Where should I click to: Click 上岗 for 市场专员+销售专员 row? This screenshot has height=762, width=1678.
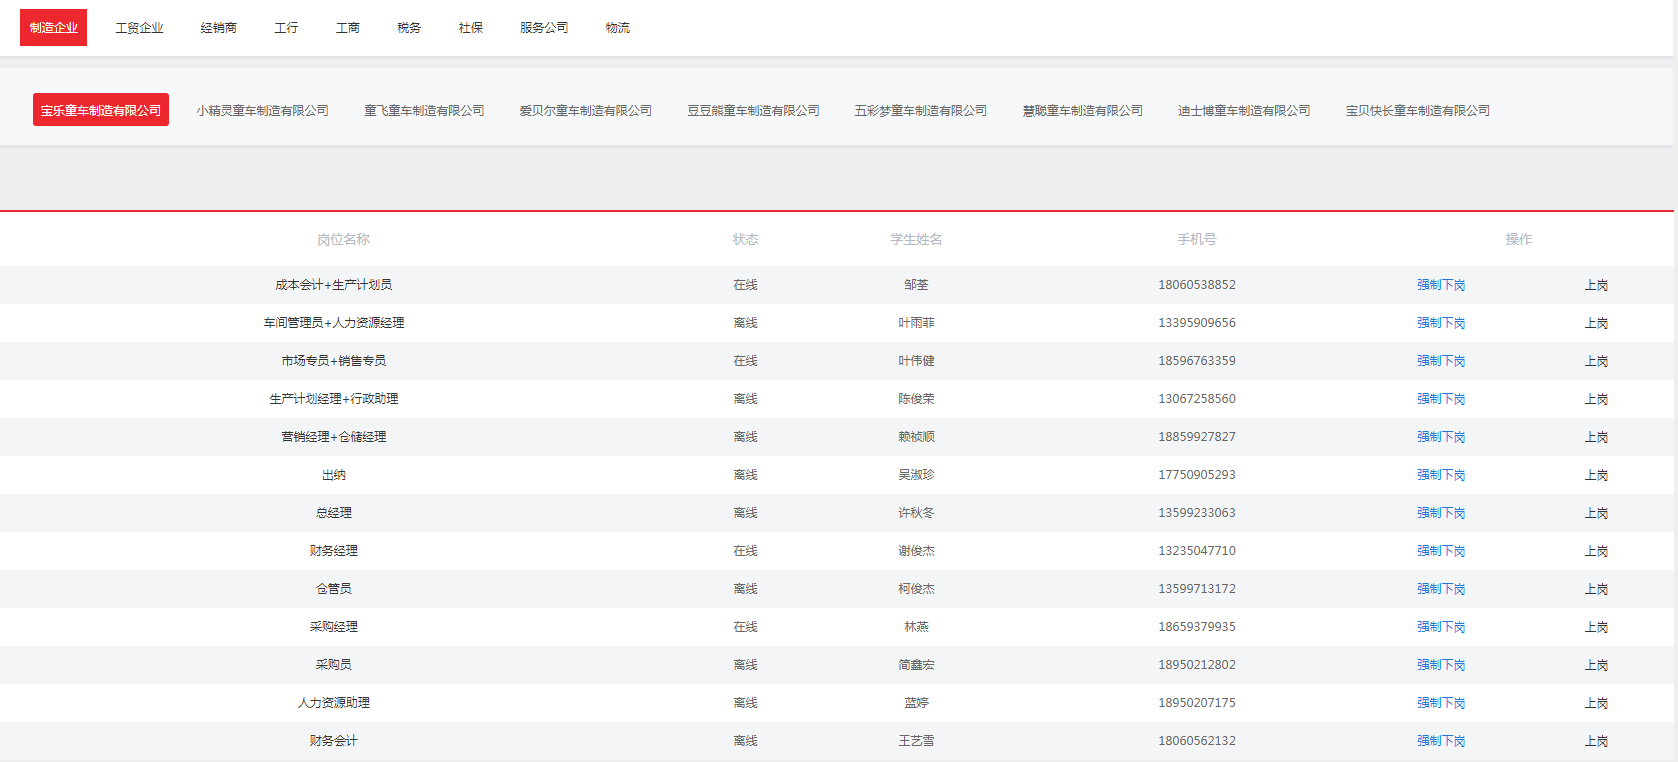pyautogui.click(x=1596, y=361)
